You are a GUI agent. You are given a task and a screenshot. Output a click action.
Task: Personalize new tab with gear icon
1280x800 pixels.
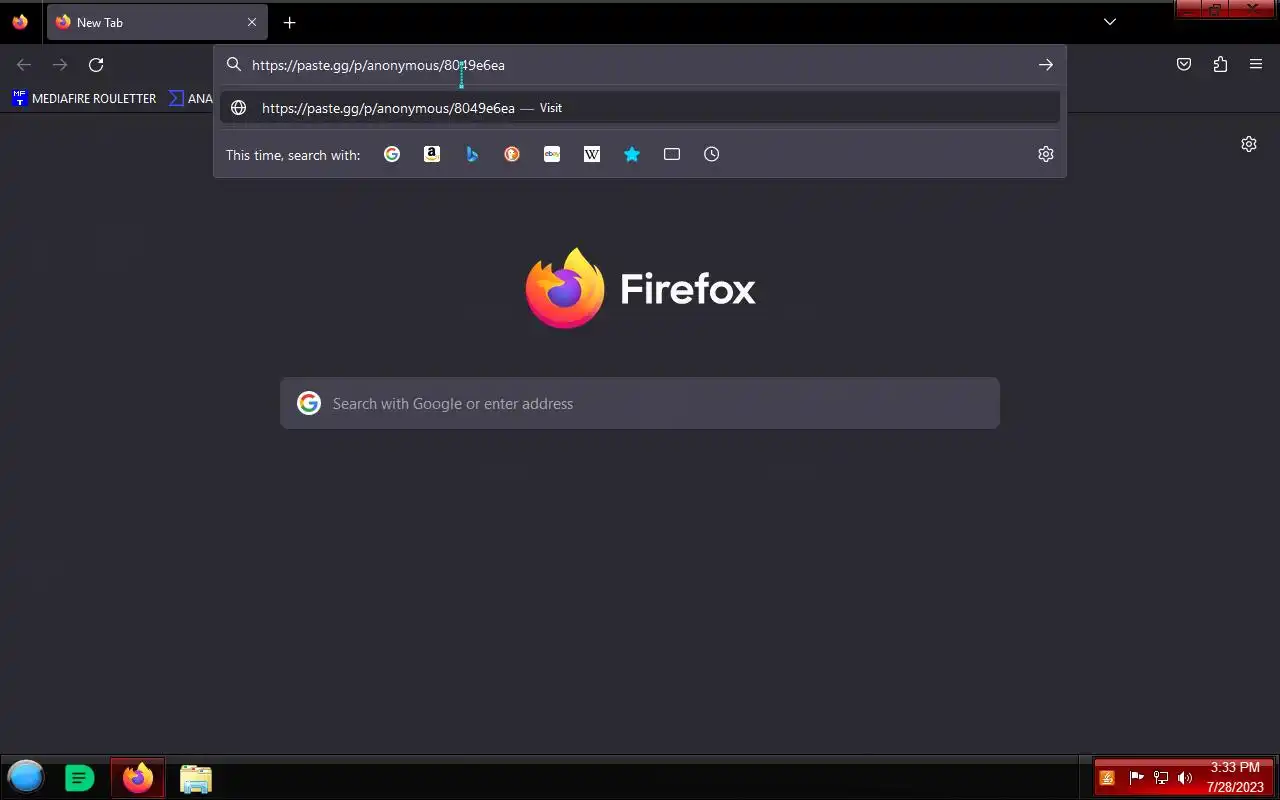point(1249,144)
